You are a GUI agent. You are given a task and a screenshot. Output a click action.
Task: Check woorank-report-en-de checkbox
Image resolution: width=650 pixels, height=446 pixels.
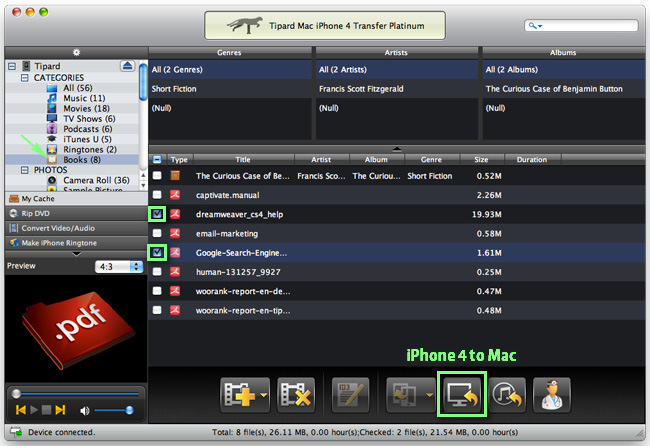click(x=157, y=291)
